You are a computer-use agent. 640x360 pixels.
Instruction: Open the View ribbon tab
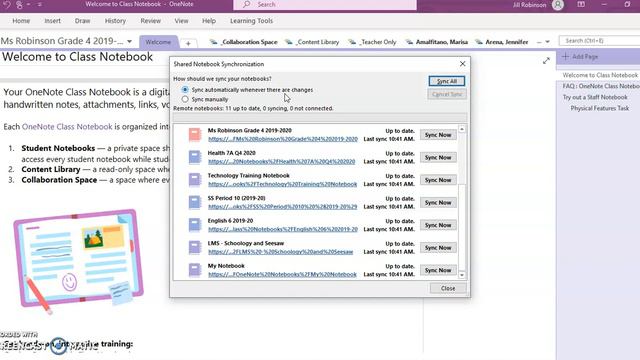click(181, 21)
